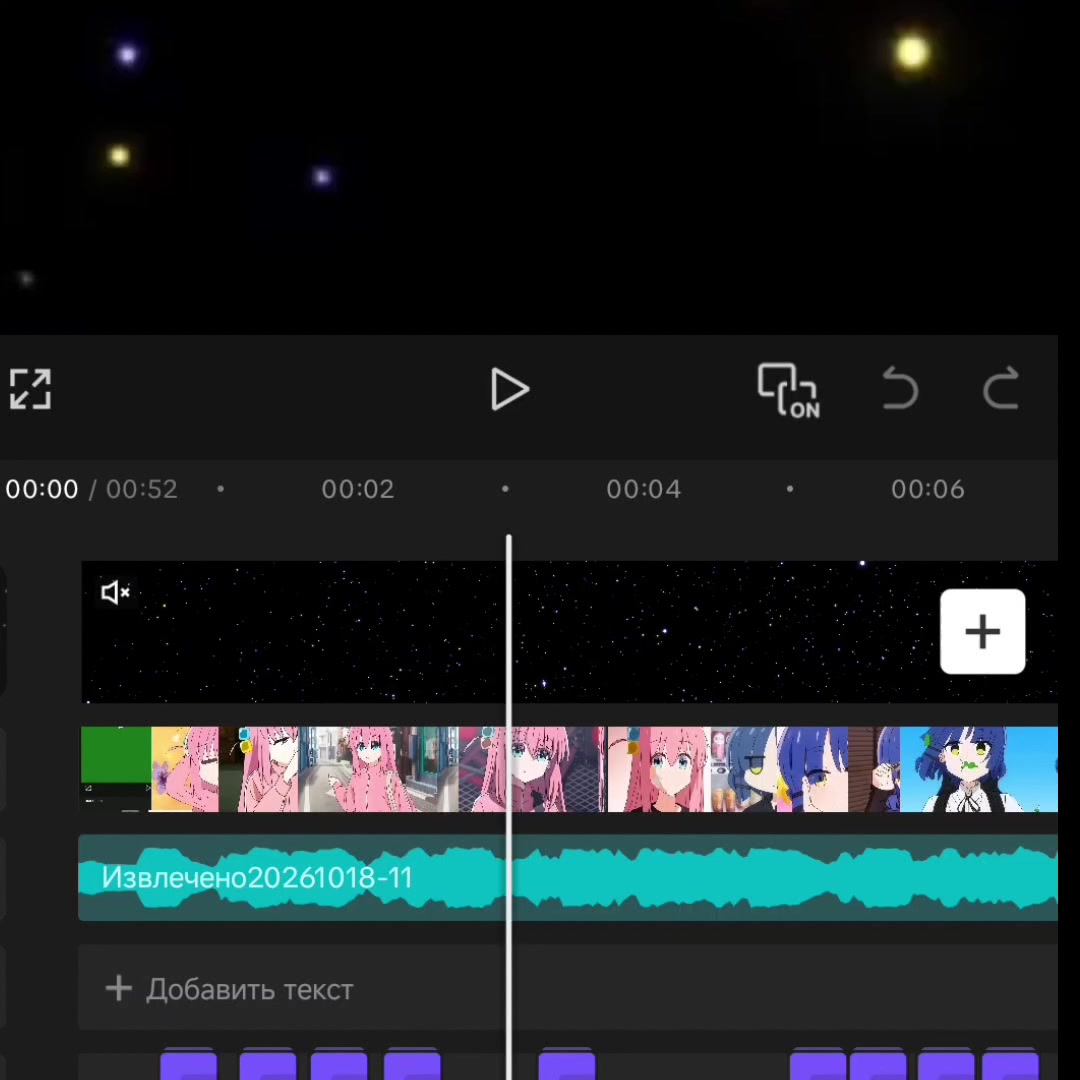
Task: Select the green screen clip thumbnail
Action: [116, 769]
